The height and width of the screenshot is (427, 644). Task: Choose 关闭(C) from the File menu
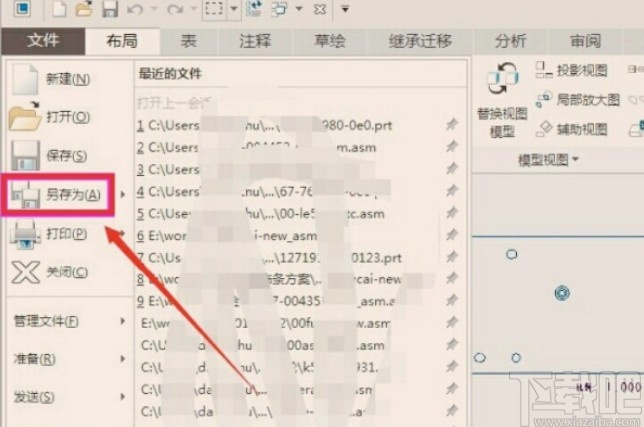point(49,272)
